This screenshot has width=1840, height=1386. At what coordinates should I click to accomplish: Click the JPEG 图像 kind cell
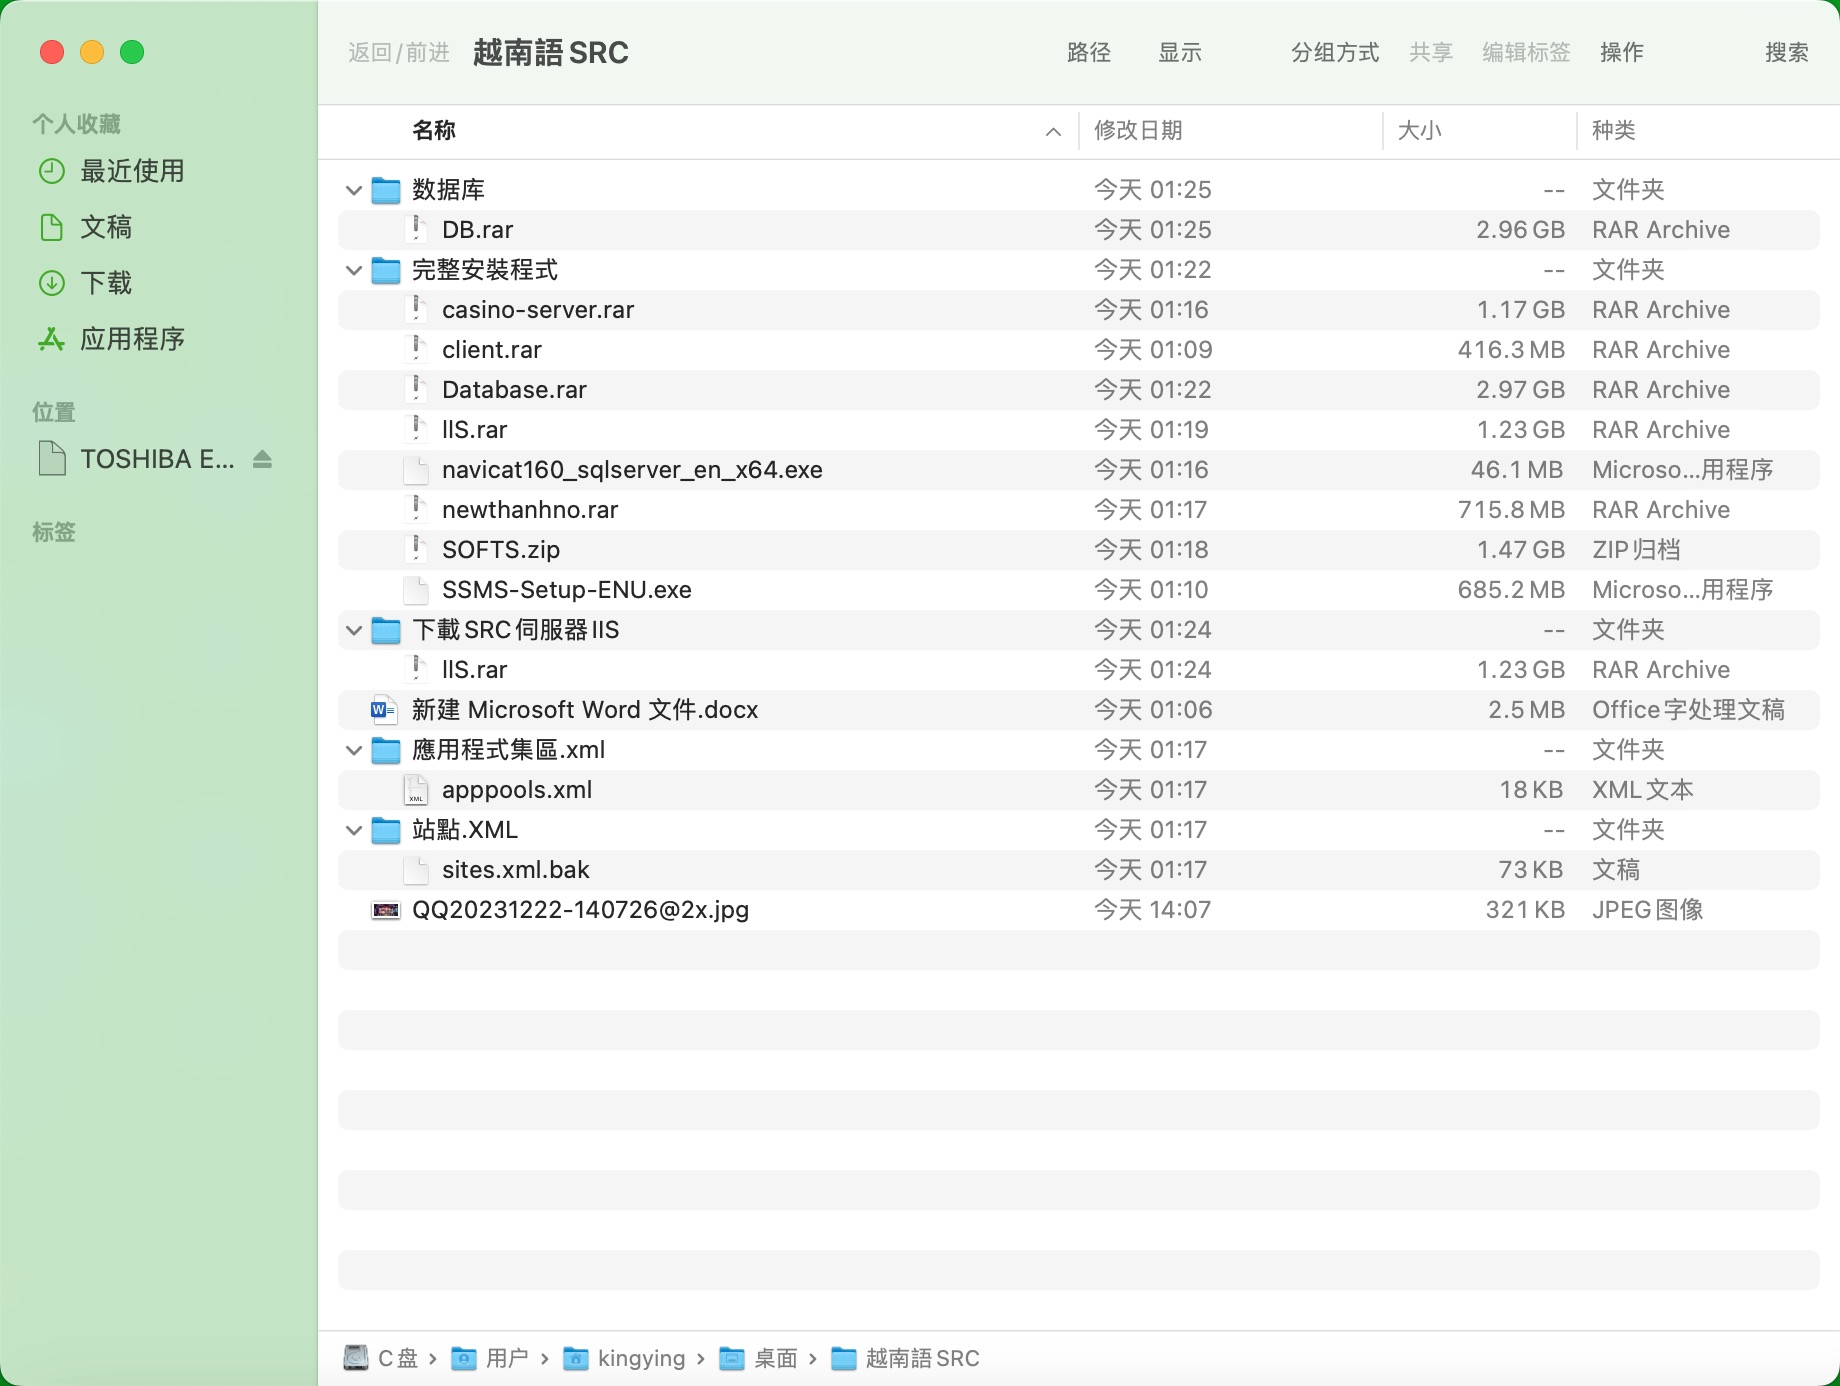[x=1647, y=910]
